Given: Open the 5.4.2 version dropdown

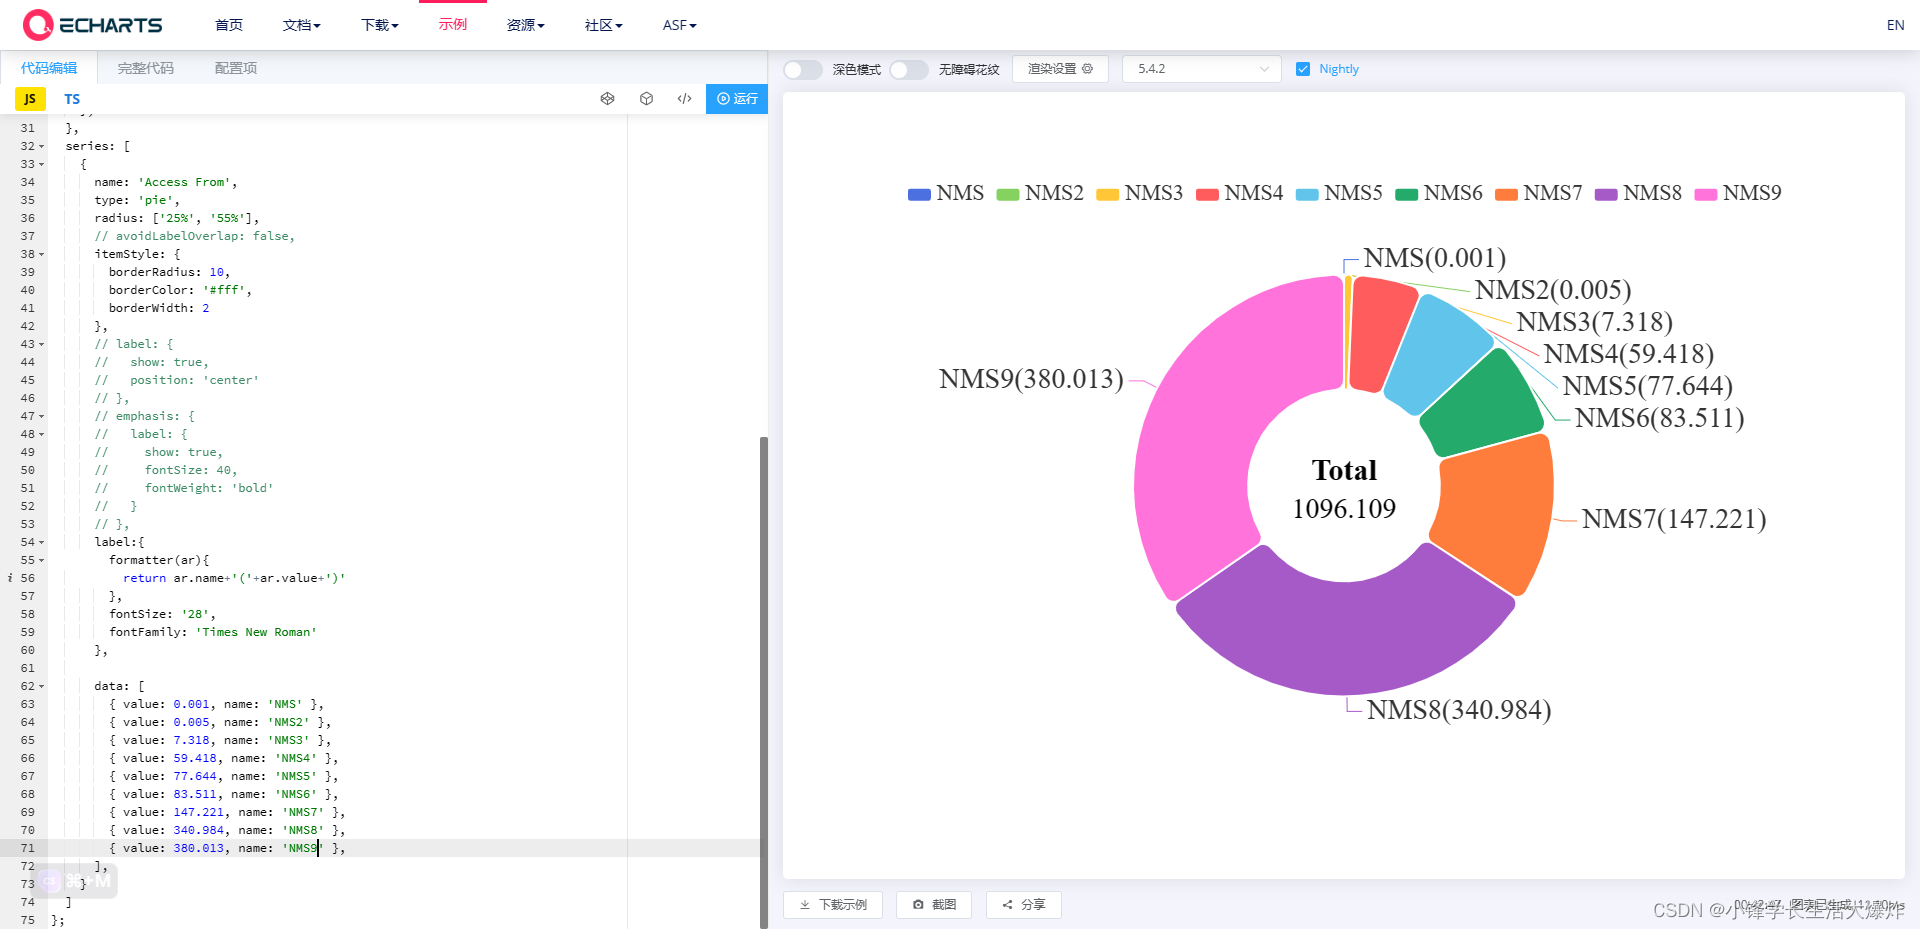Looking at the screenshot, I should point(1201,69).
